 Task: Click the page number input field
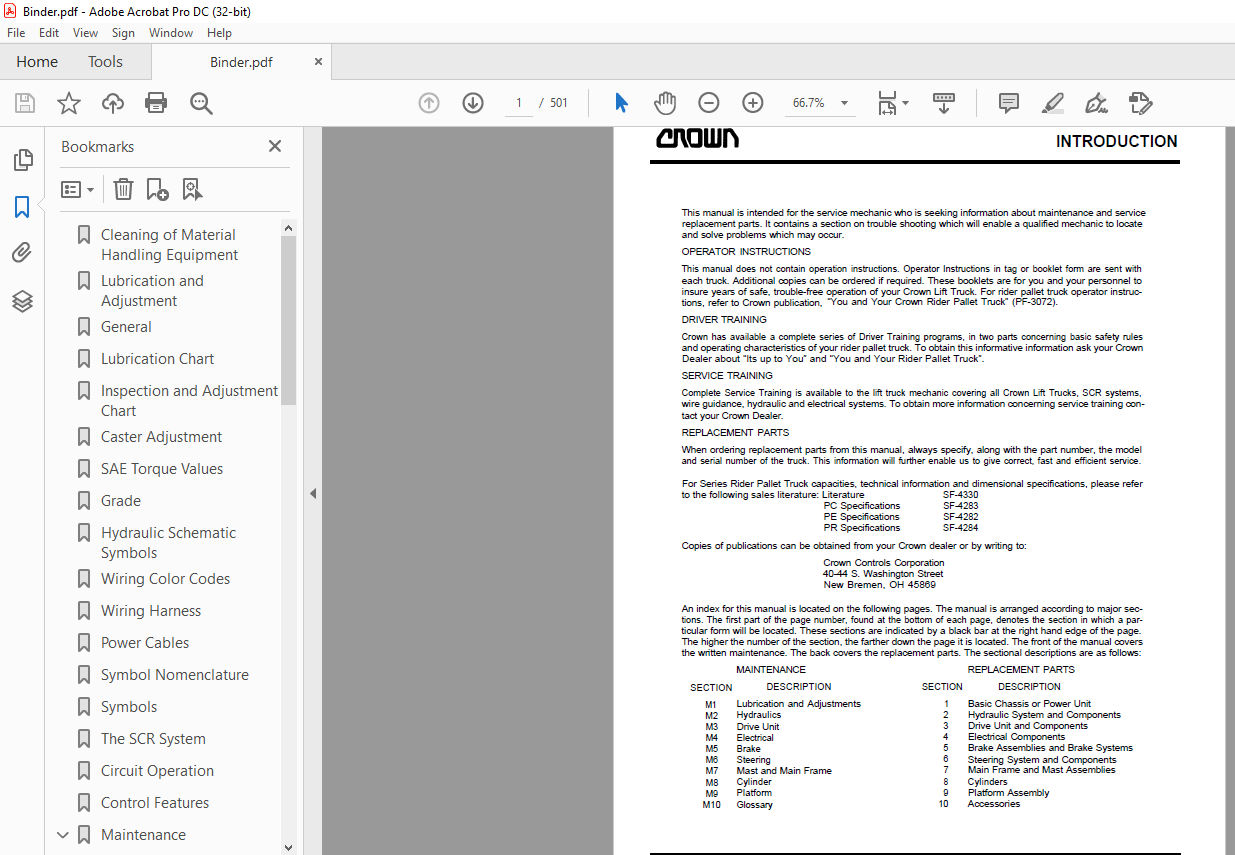(x=519, y=103)
